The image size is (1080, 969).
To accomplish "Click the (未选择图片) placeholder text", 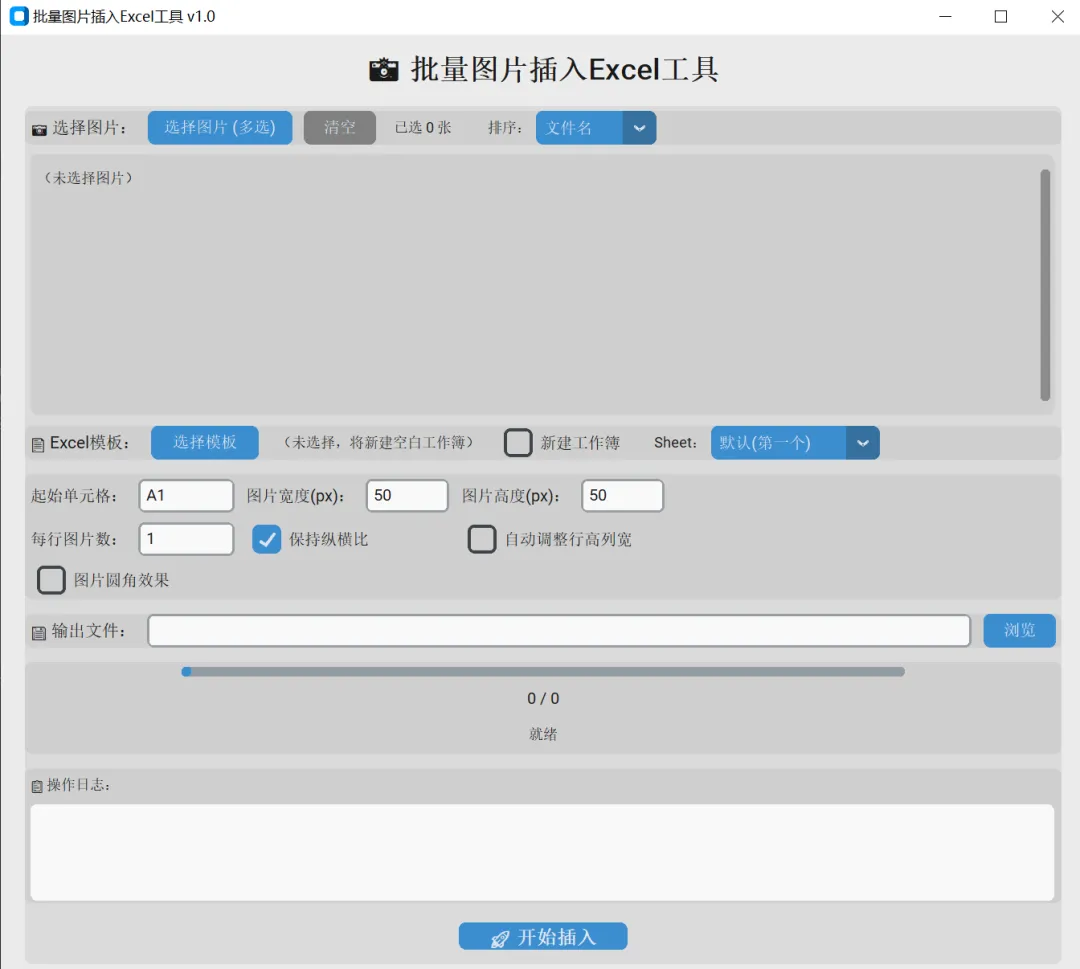I will tap(88, 178).
